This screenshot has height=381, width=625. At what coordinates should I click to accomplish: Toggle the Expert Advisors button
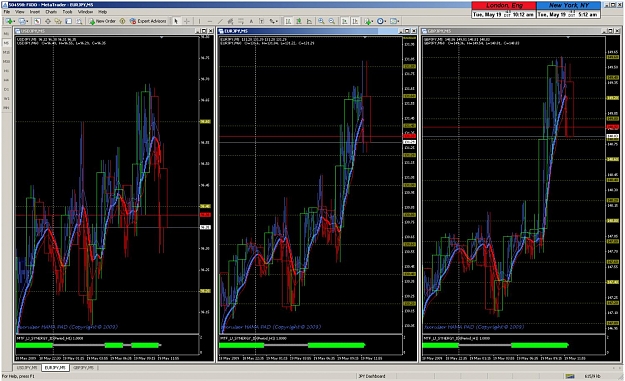pyautogui.click(x=148, y=21)
